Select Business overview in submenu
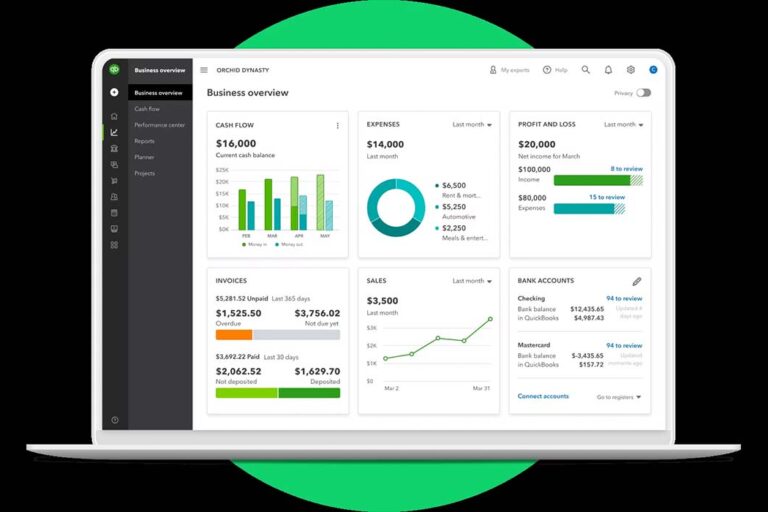 (x=160, y=93)
